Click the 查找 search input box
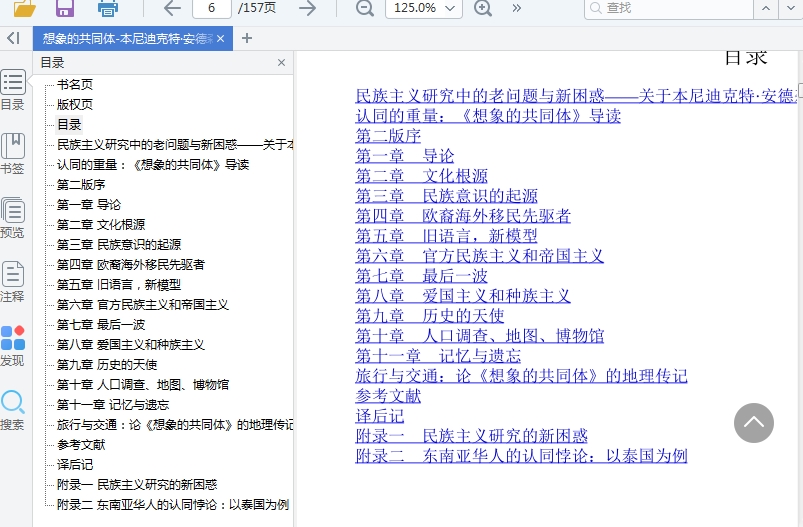803x527 pixels. coord(669,8)
